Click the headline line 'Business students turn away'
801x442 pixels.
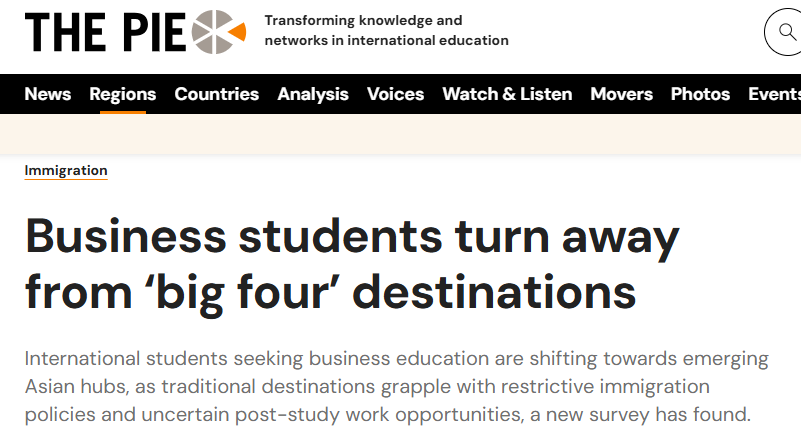coord(352,237)
